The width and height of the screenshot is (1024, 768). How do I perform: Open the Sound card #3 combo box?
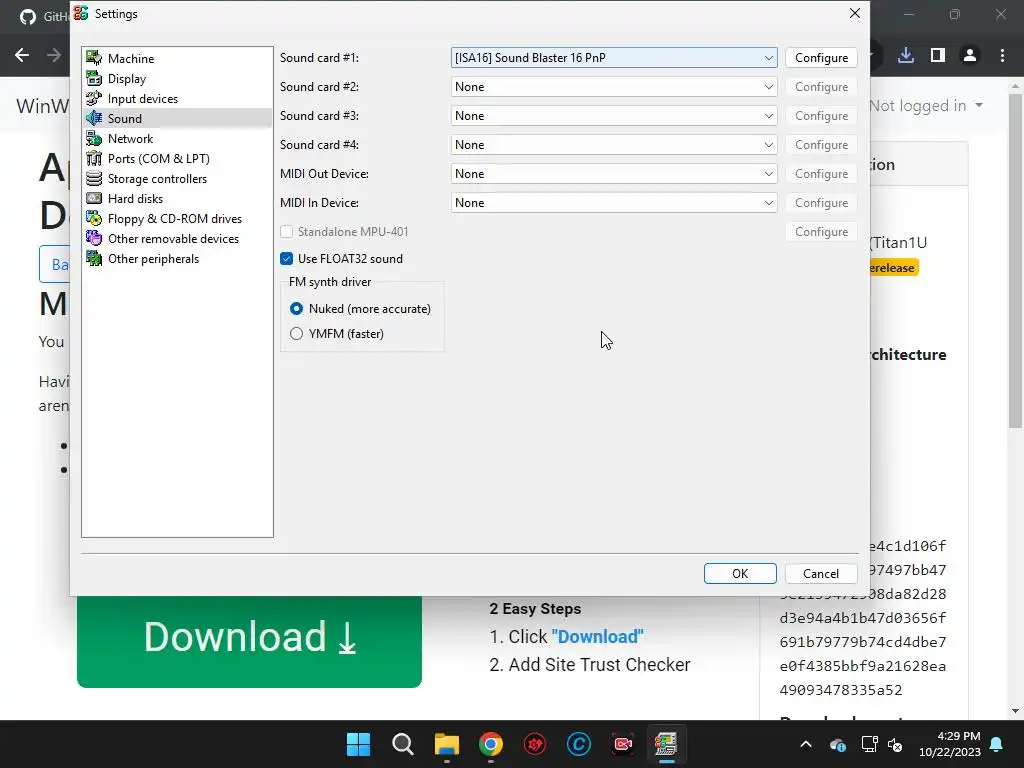coord(614,116)
